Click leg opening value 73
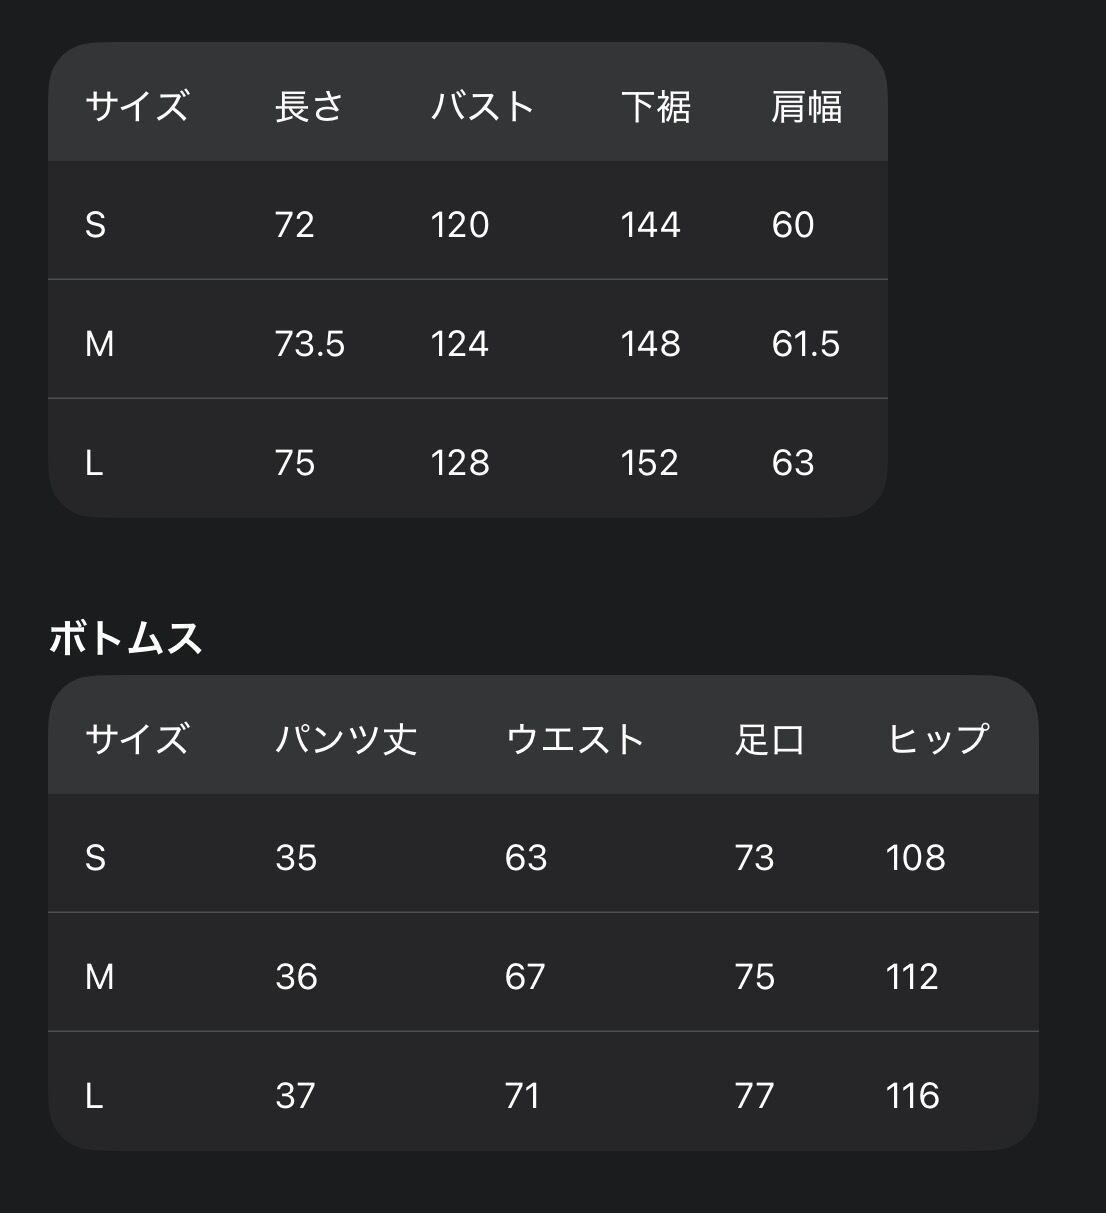1106x1213 pixels. point(754,858)
